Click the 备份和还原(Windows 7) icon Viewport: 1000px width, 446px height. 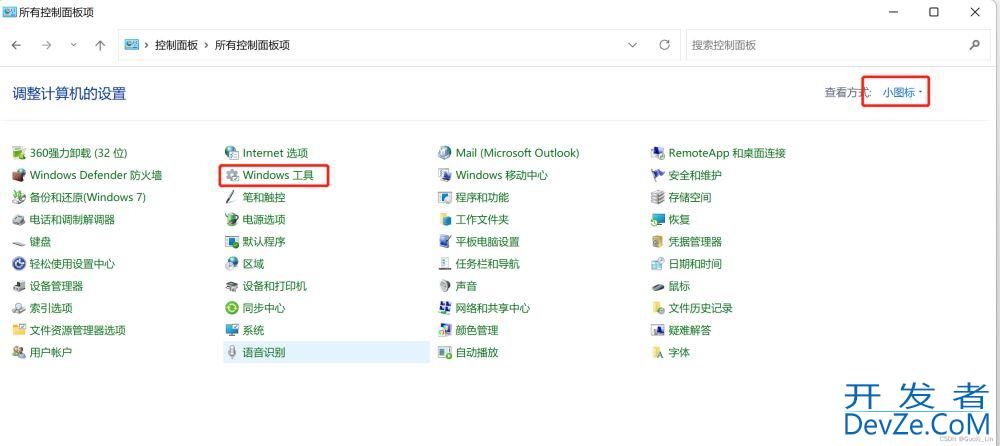19,197
